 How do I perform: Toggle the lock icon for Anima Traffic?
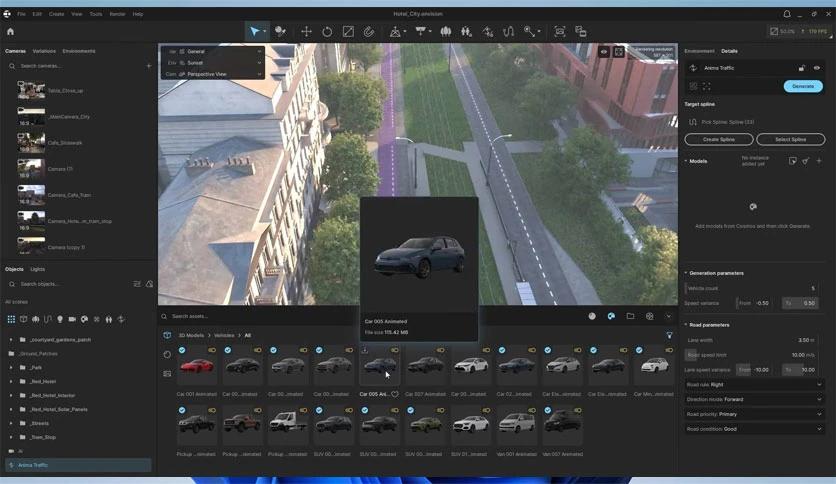pos(801,68)
